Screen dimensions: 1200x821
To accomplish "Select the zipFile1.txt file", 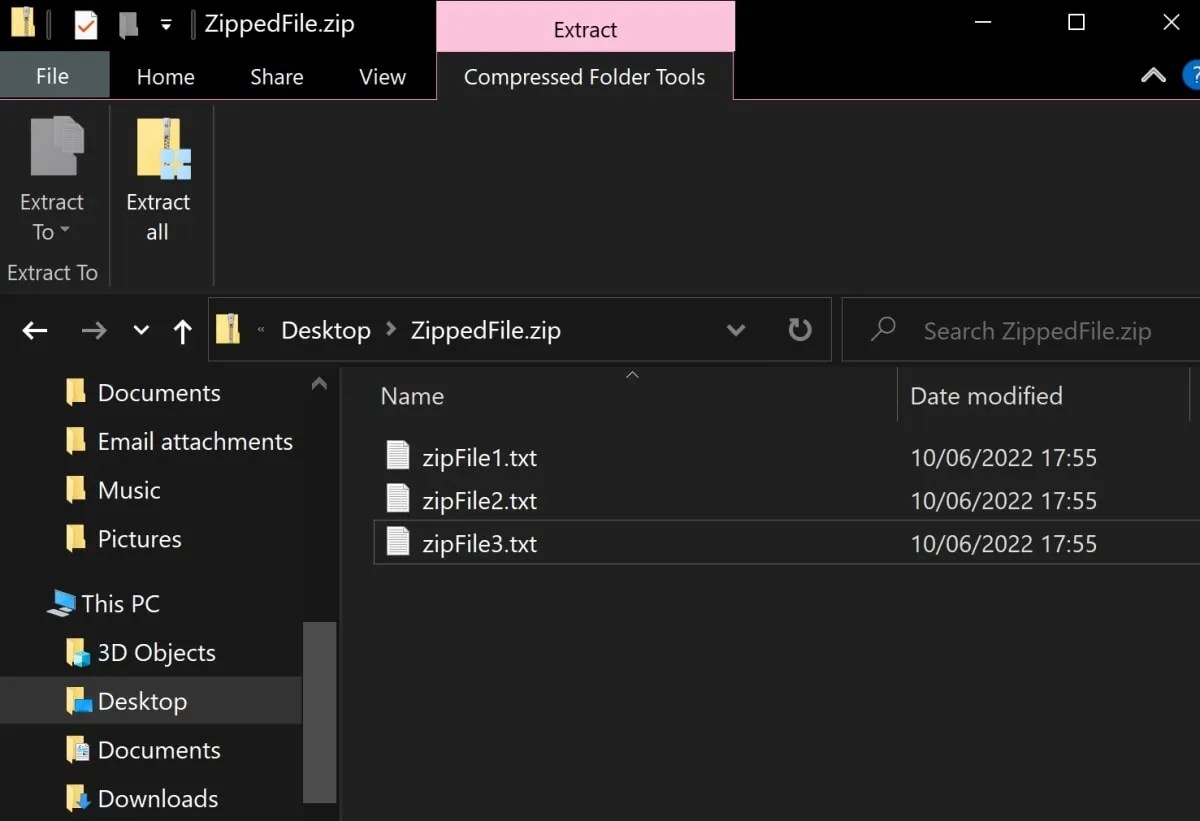I will point(479,458).
